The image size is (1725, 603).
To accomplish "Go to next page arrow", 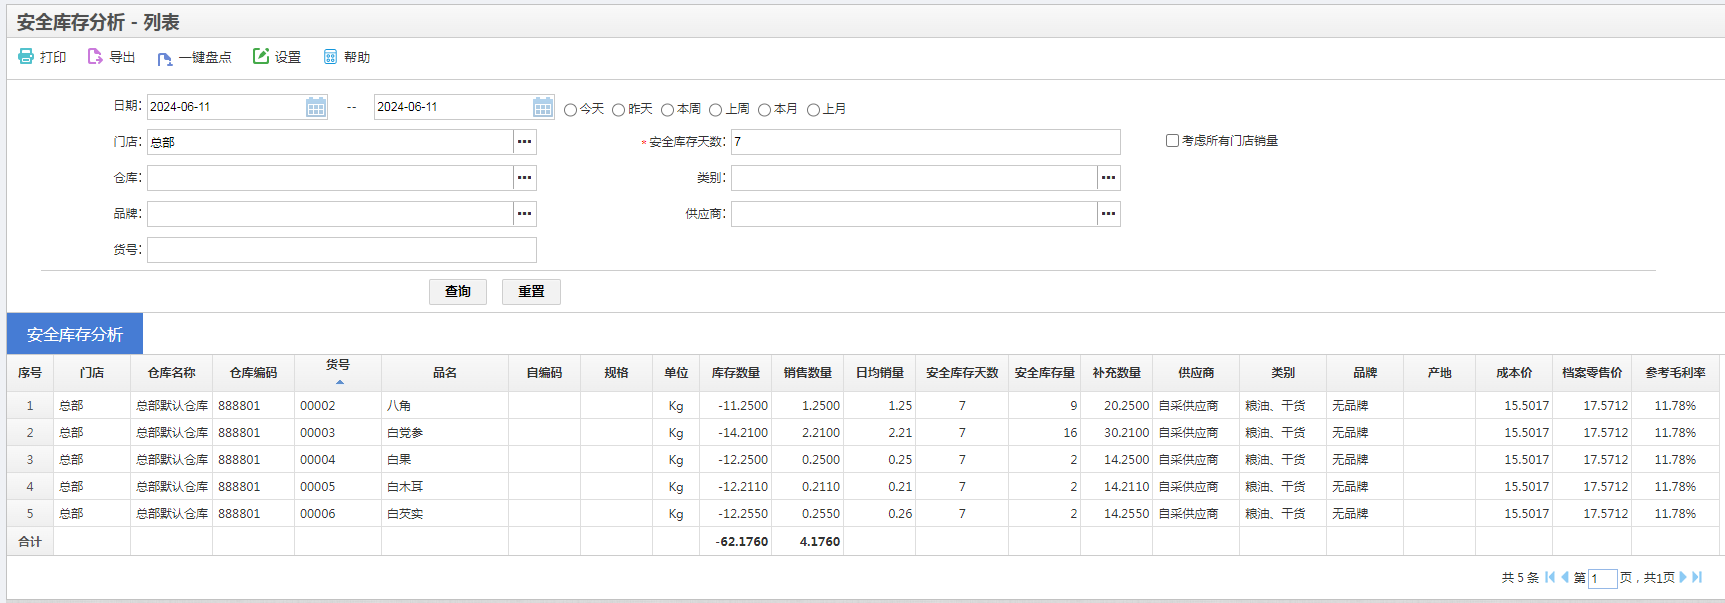I will 1683,577.
